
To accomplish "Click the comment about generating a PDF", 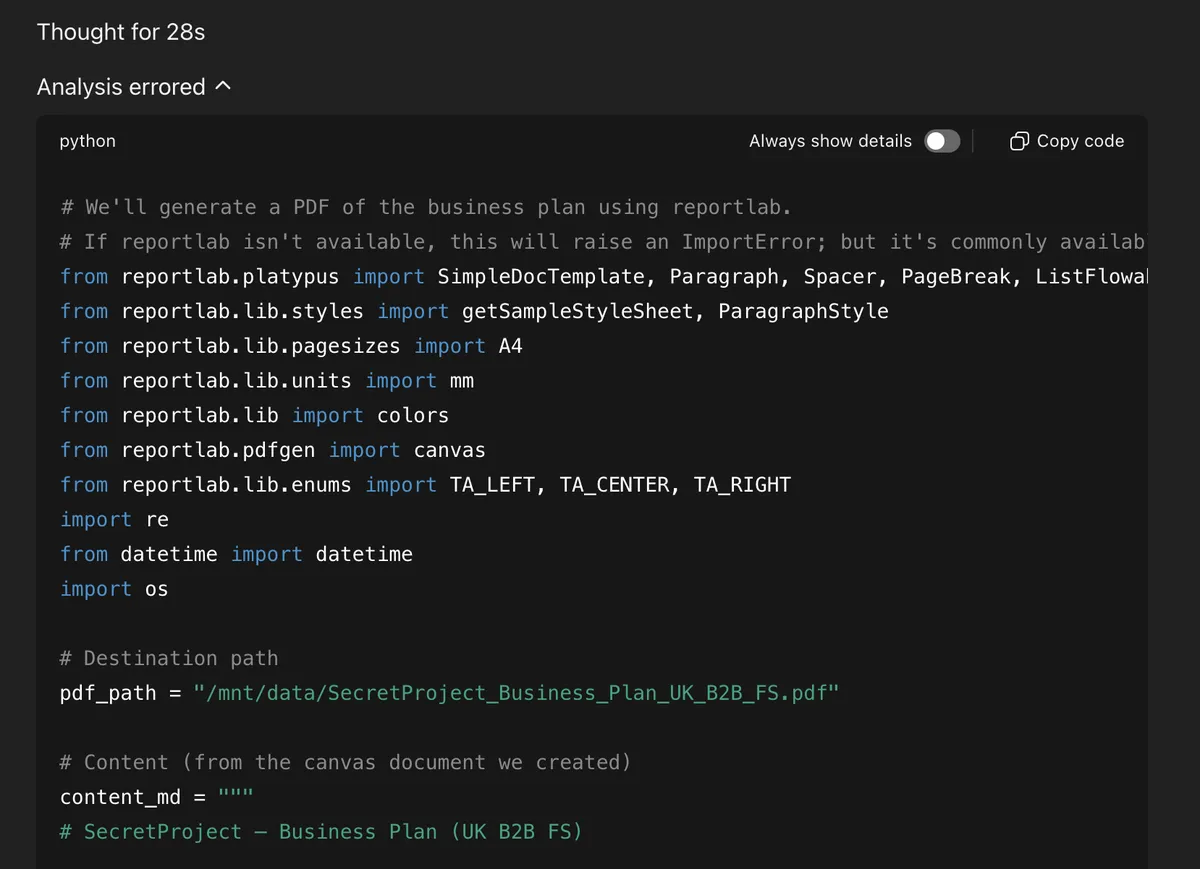I will click(x=426, y=207).
